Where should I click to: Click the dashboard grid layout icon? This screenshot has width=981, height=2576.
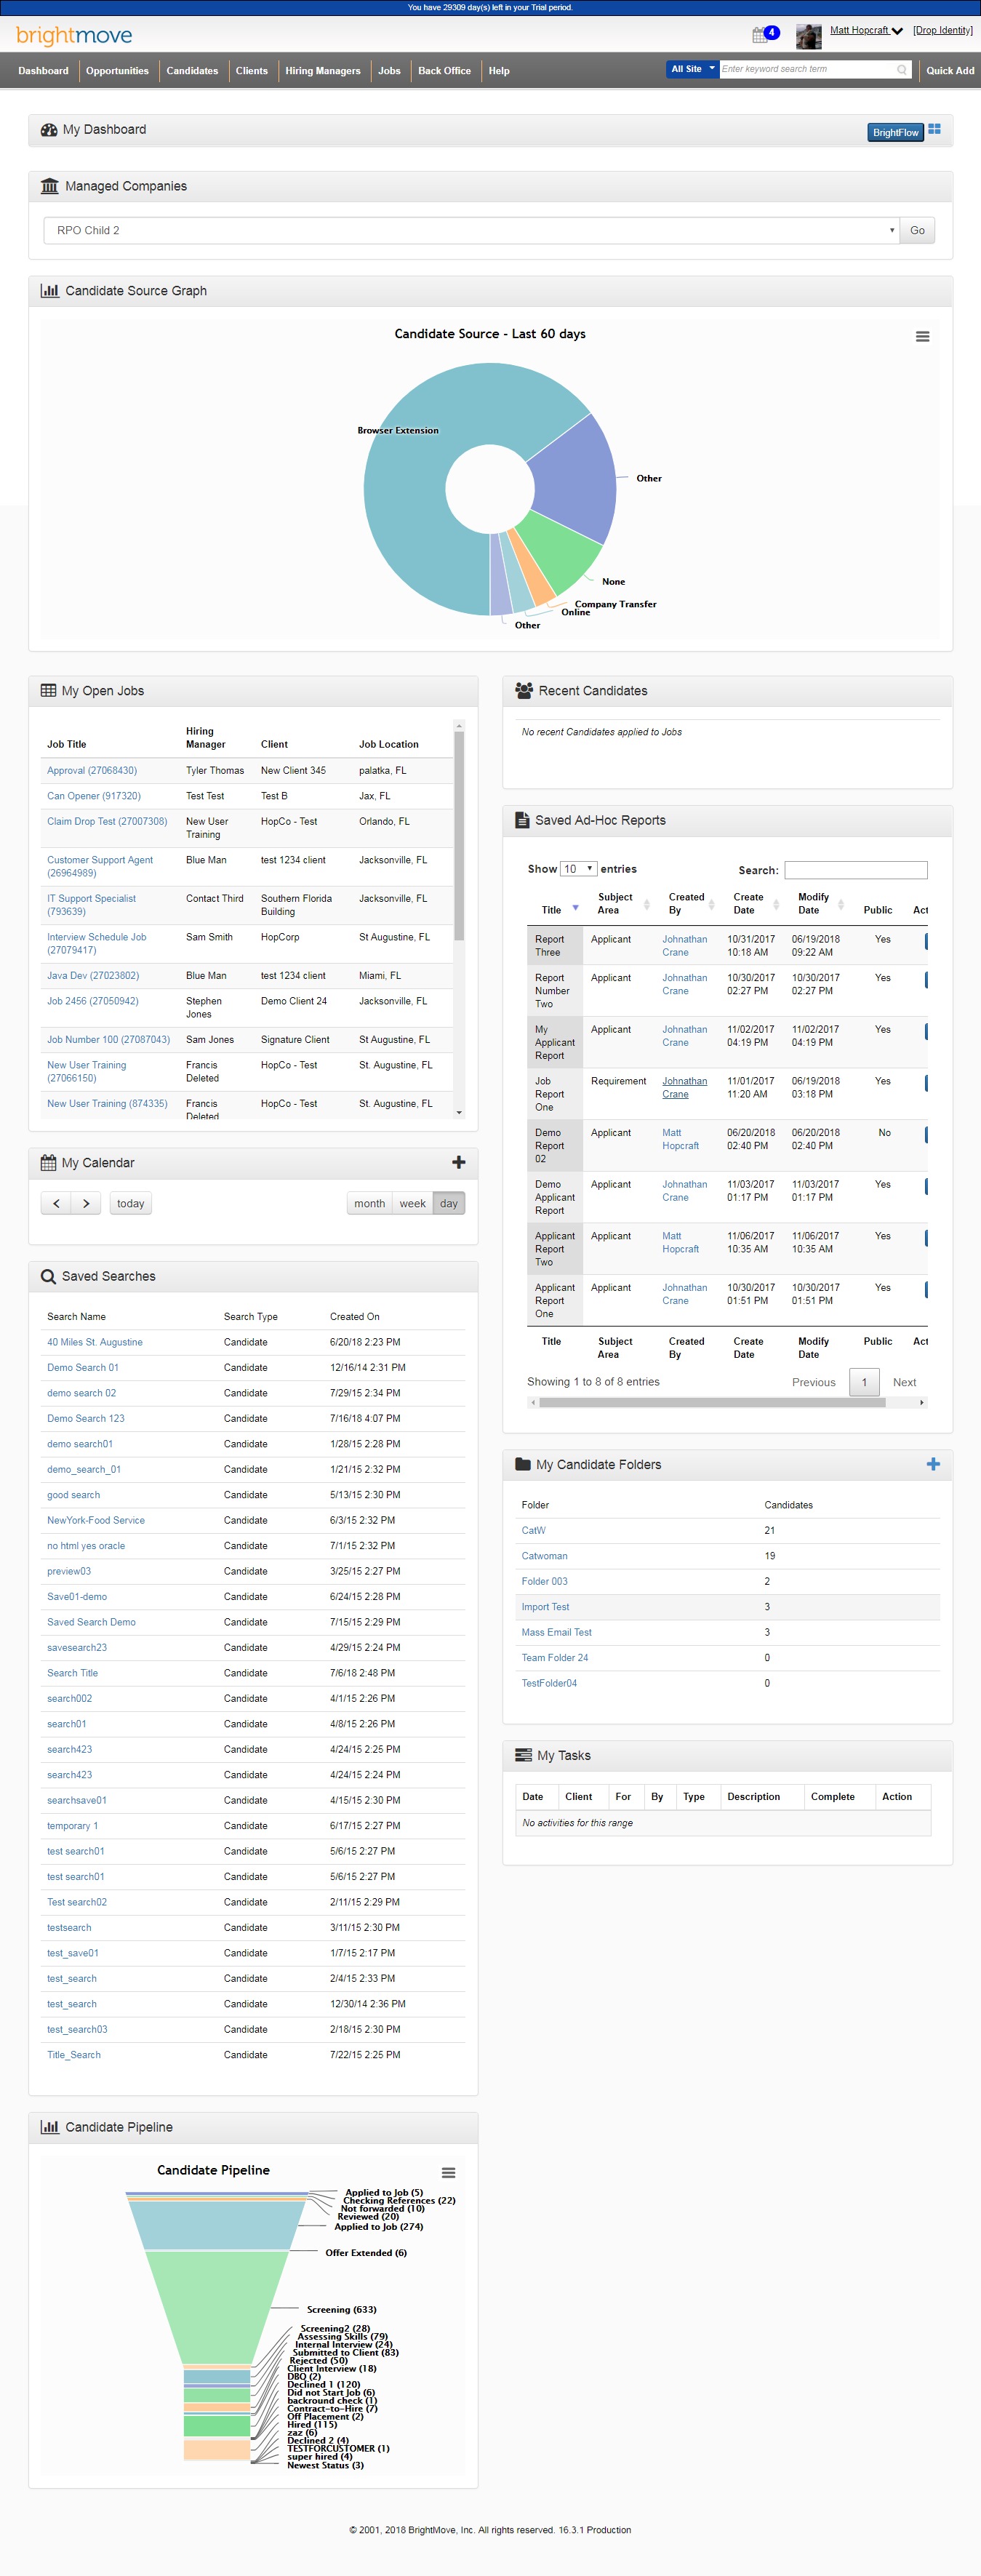coord(934,129)
